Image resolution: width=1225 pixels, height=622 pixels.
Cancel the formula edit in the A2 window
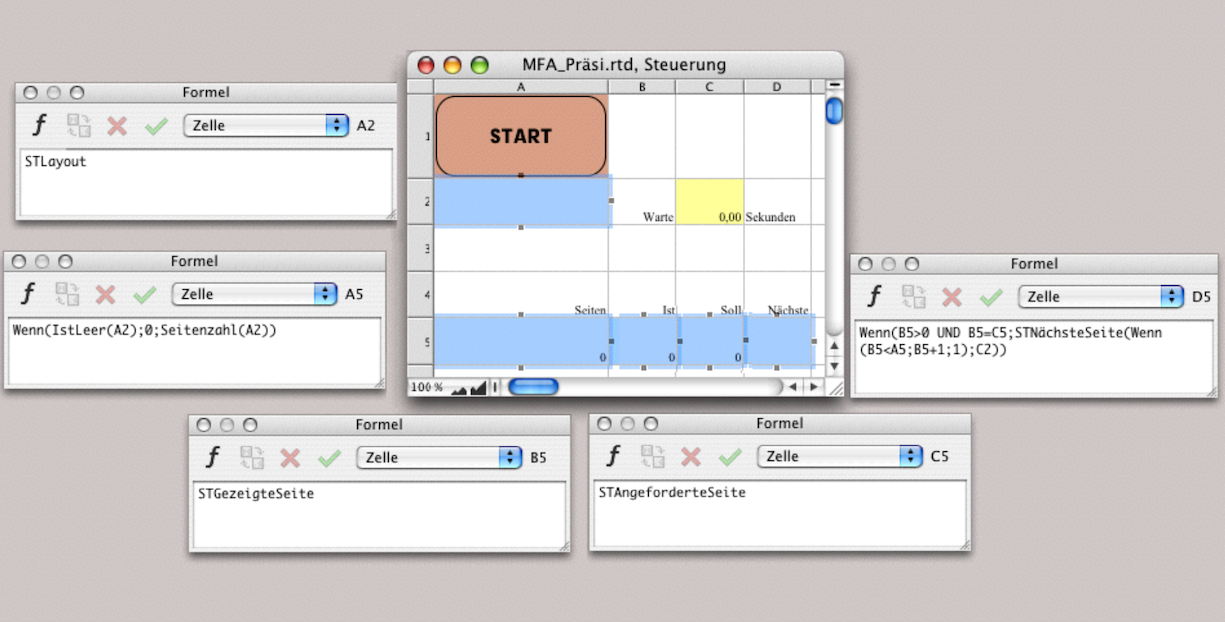pos(117,125)
